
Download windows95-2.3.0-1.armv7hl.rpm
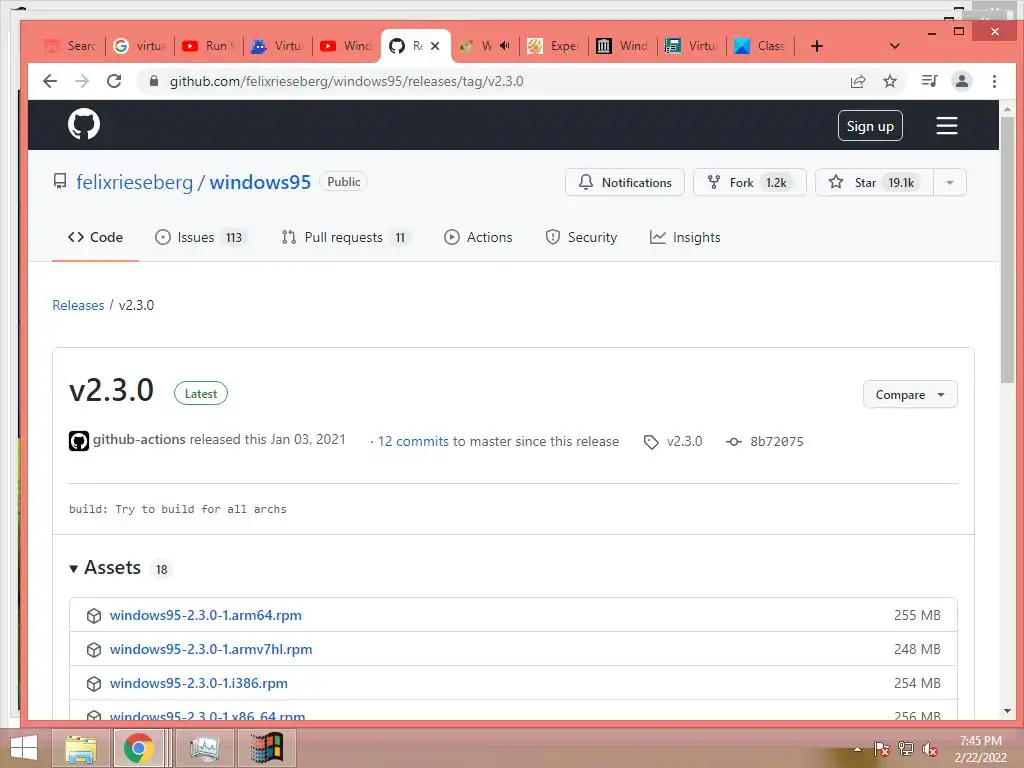click(211, 649)
